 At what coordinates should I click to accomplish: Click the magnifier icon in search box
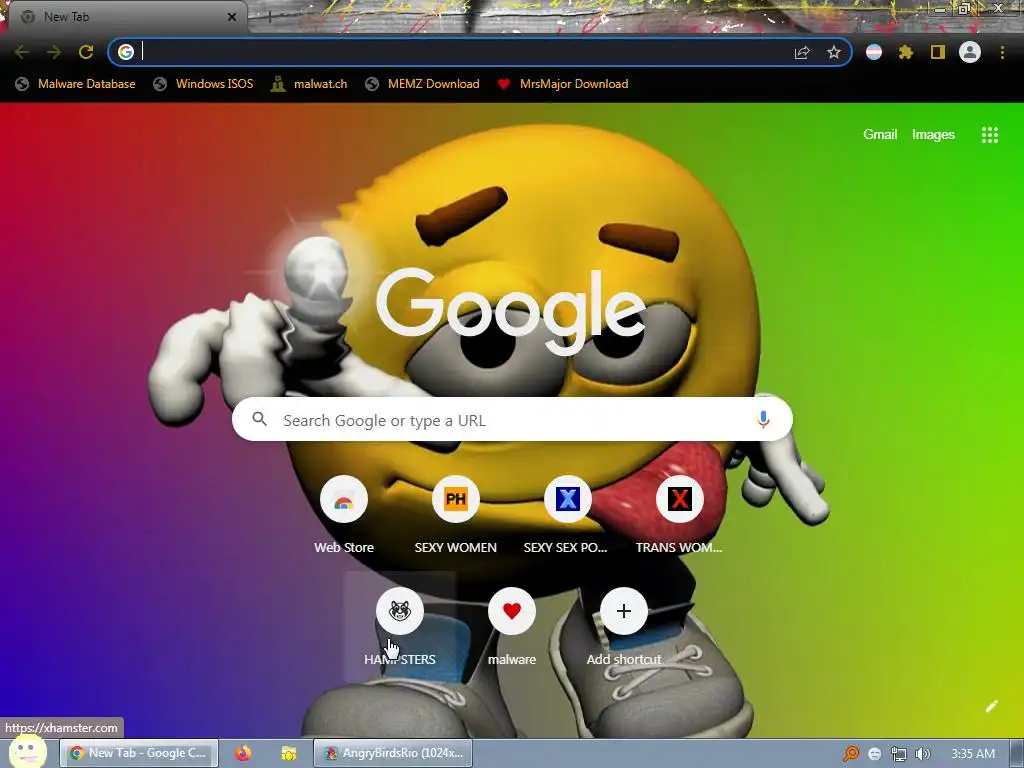259,419
